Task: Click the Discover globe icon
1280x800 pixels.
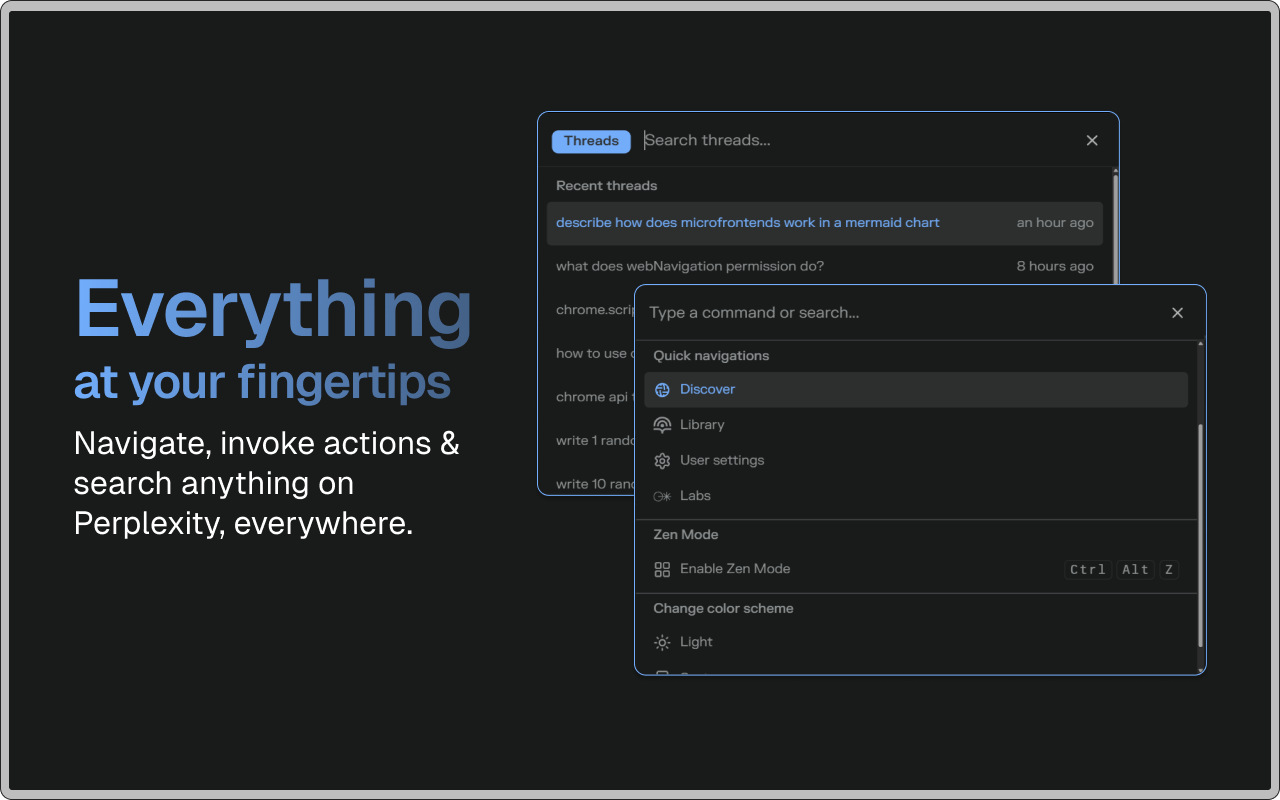Action: click(662, 390)
